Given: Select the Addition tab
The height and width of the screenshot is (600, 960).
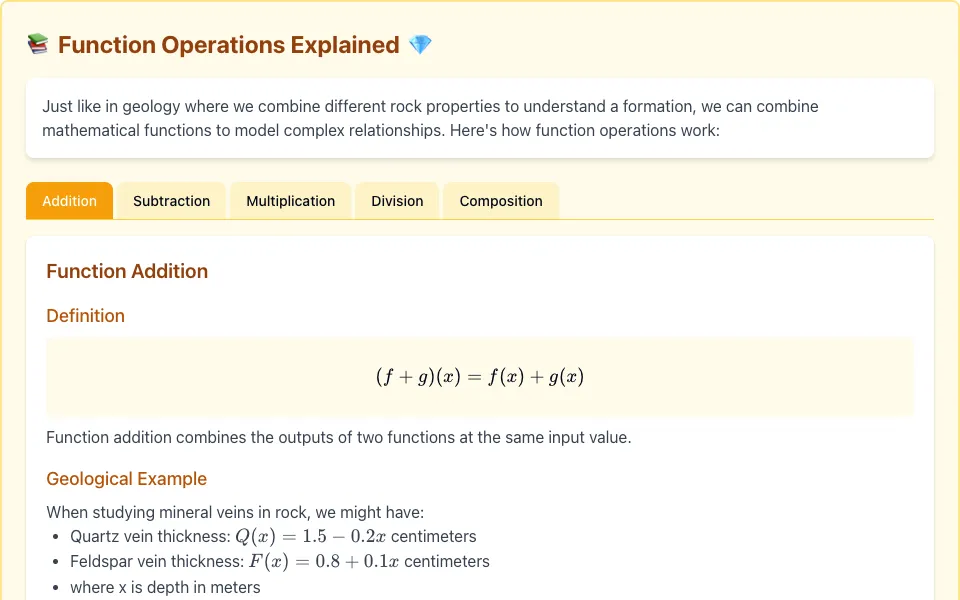Looking at the screenshot, I should (69, 201).
